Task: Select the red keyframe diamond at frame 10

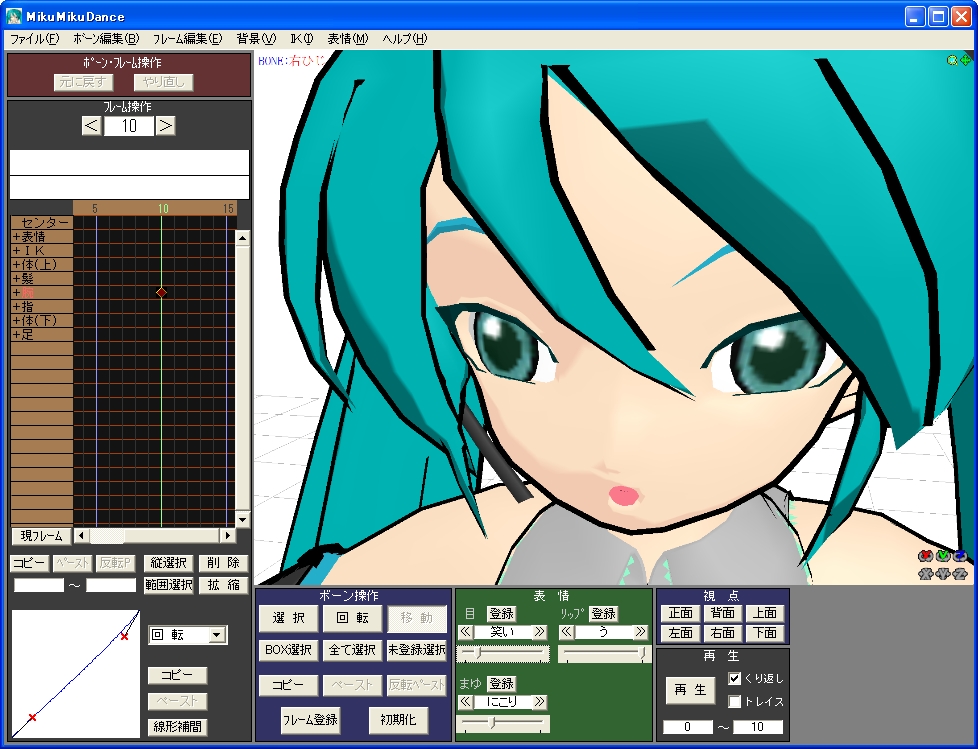Action: coord(162,292)
